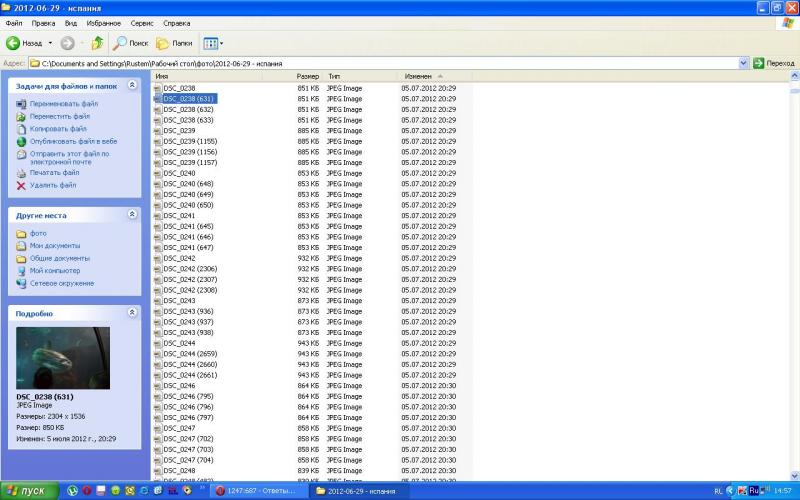800x500 pixels.
Task: Select file DSC_0243 (938)
Action: (x=188, y=333)
